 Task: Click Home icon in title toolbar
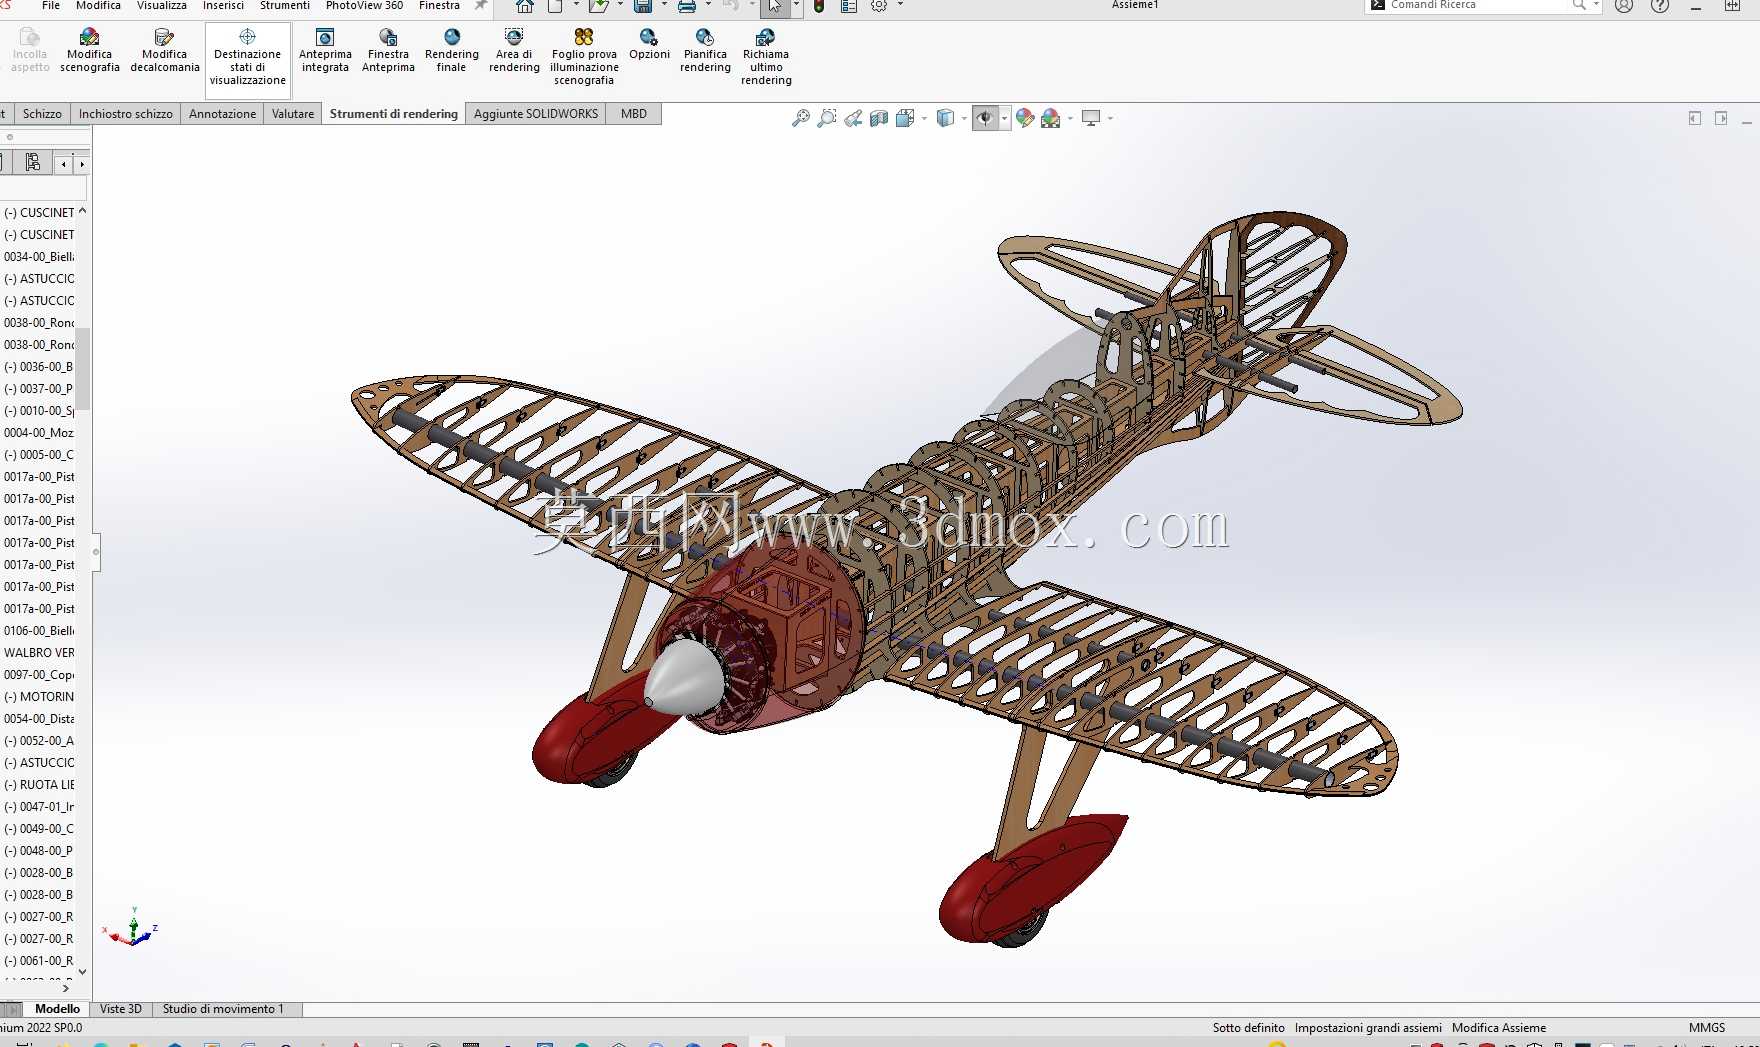(525, 6)
